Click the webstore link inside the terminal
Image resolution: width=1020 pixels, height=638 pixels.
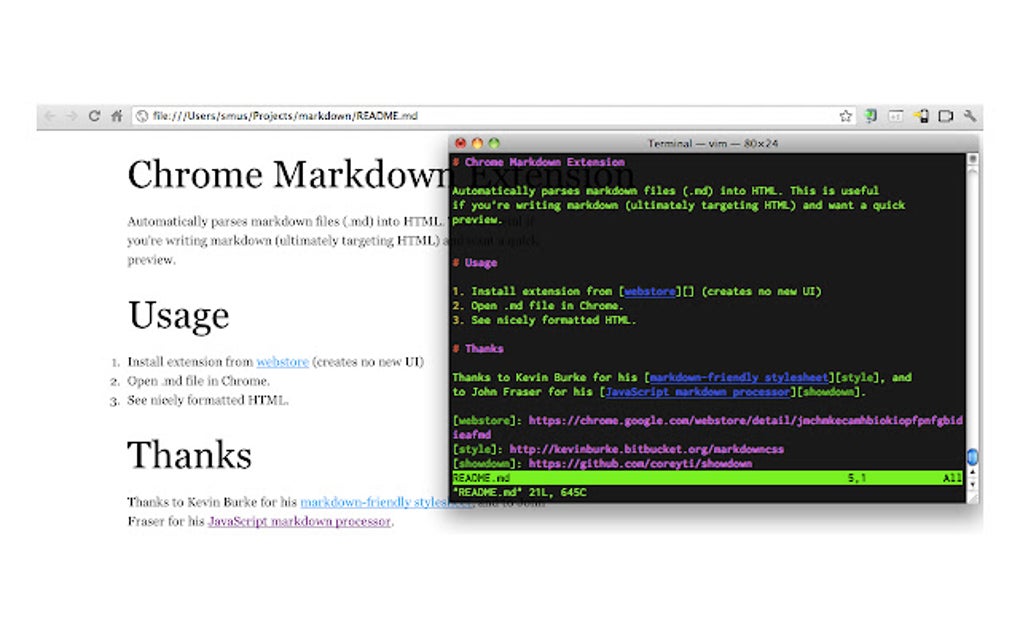649,291
